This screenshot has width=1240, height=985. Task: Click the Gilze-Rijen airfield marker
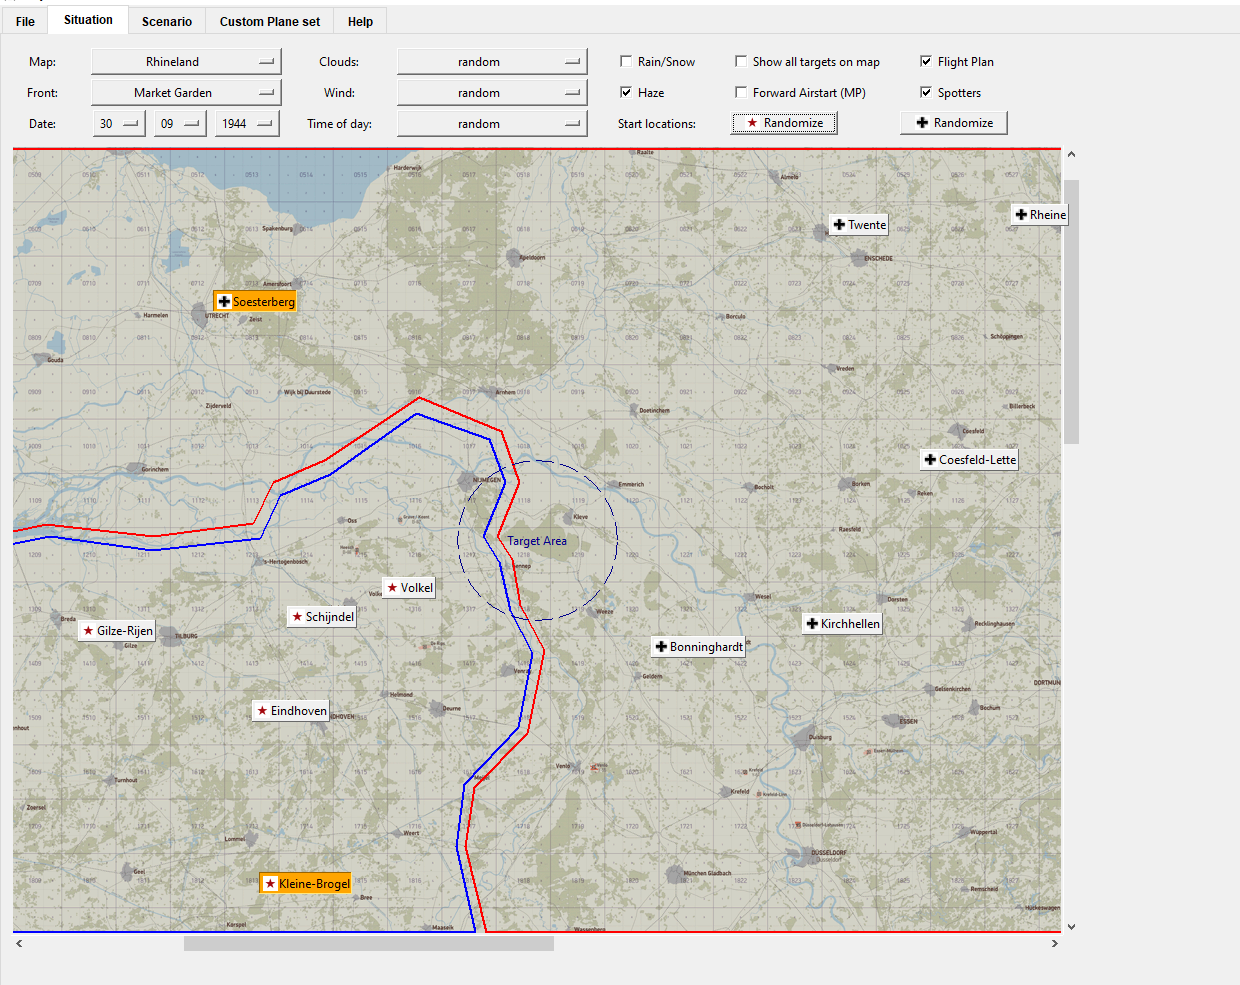pyautogui.click(x=118, y=631)
